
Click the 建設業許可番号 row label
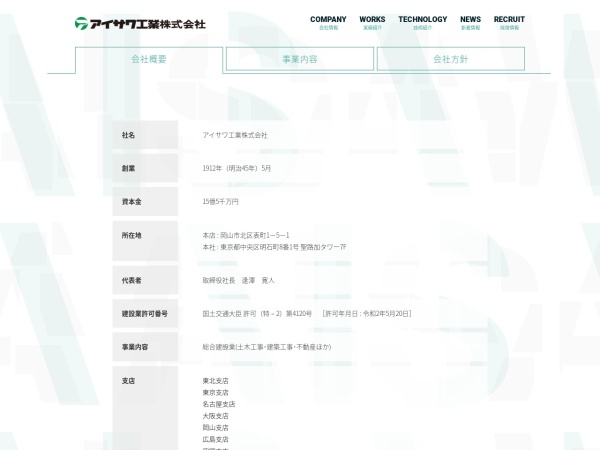coord(145,314)
